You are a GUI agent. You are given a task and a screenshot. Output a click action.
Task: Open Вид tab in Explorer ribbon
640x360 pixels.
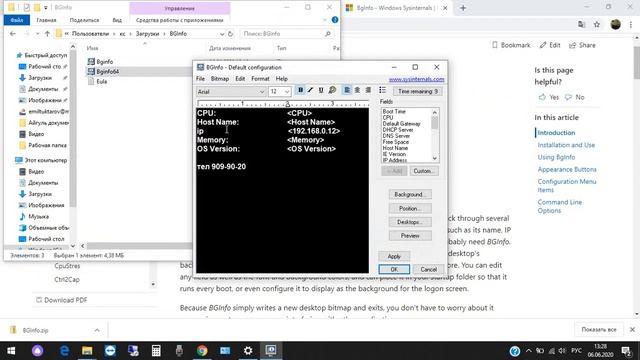(117, 20)
